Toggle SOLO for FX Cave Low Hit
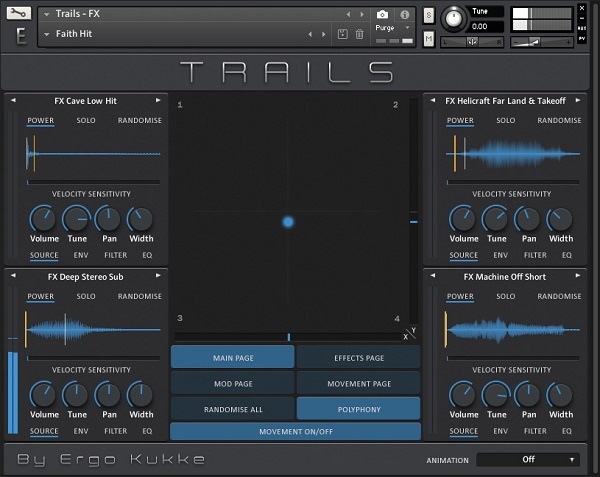This screenshot has height=477, width=600. (x=86, y=120)
